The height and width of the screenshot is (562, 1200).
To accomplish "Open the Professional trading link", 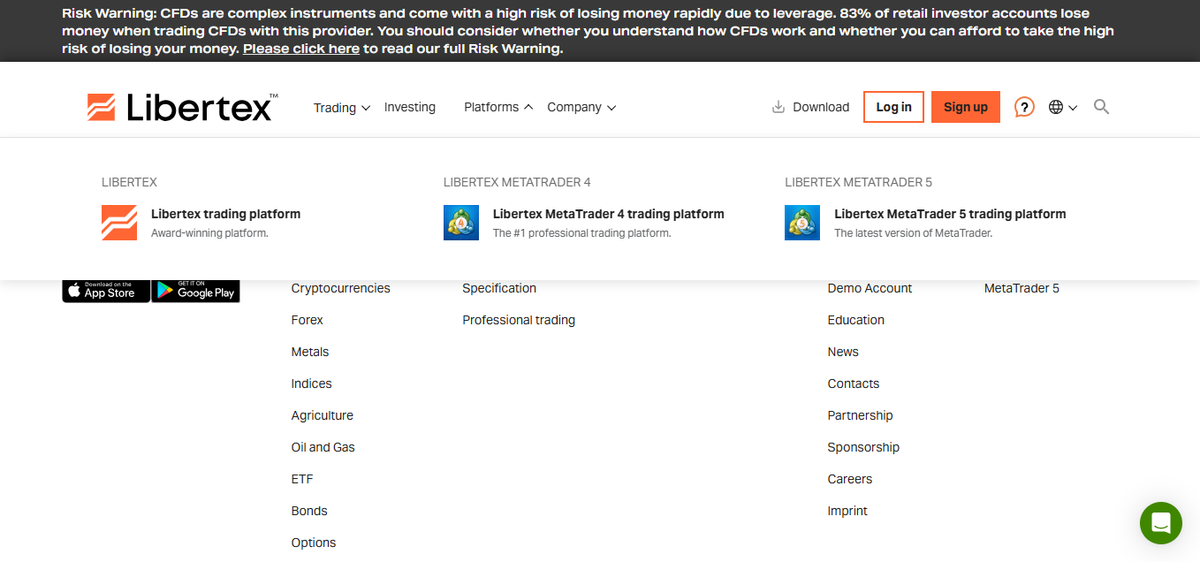I will (x=519, y=320).
